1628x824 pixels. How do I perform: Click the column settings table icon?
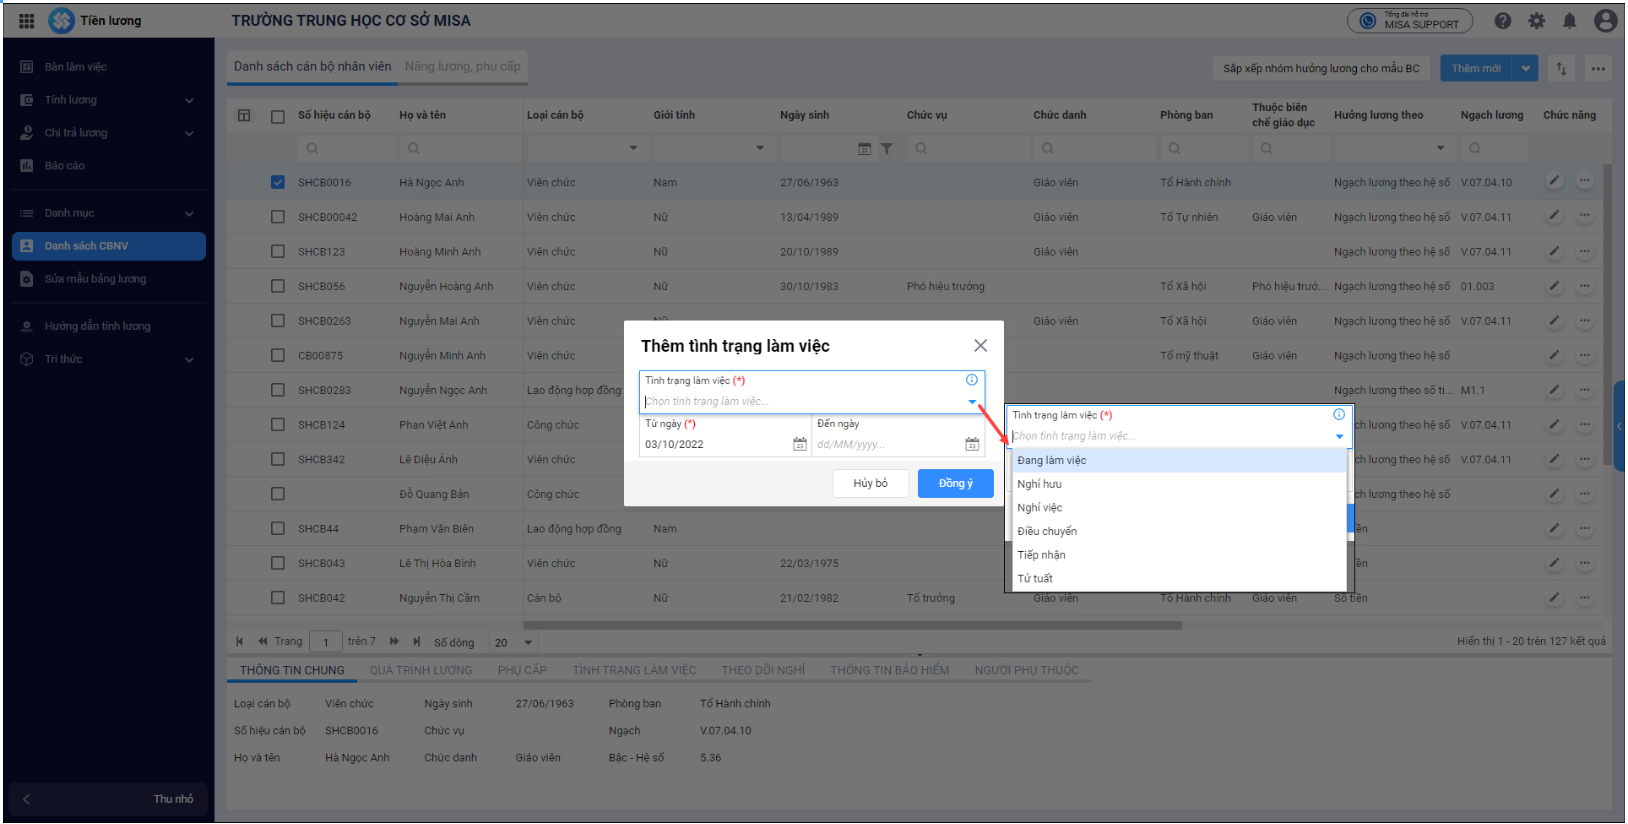click(x=244, y=115)
